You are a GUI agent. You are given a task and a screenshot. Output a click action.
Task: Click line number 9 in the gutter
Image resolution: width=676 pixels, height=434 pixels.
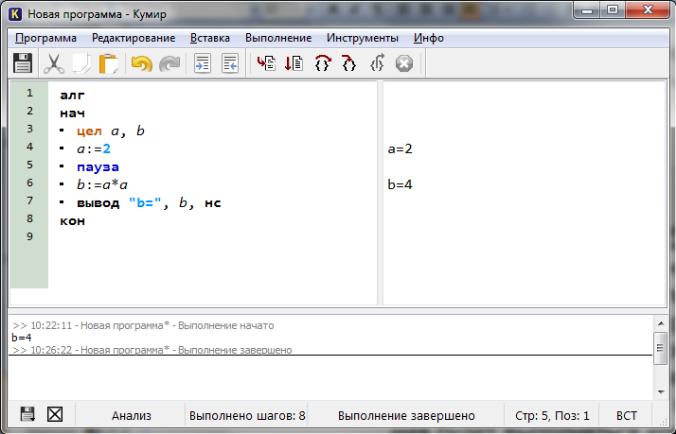[x=29, y=236]
